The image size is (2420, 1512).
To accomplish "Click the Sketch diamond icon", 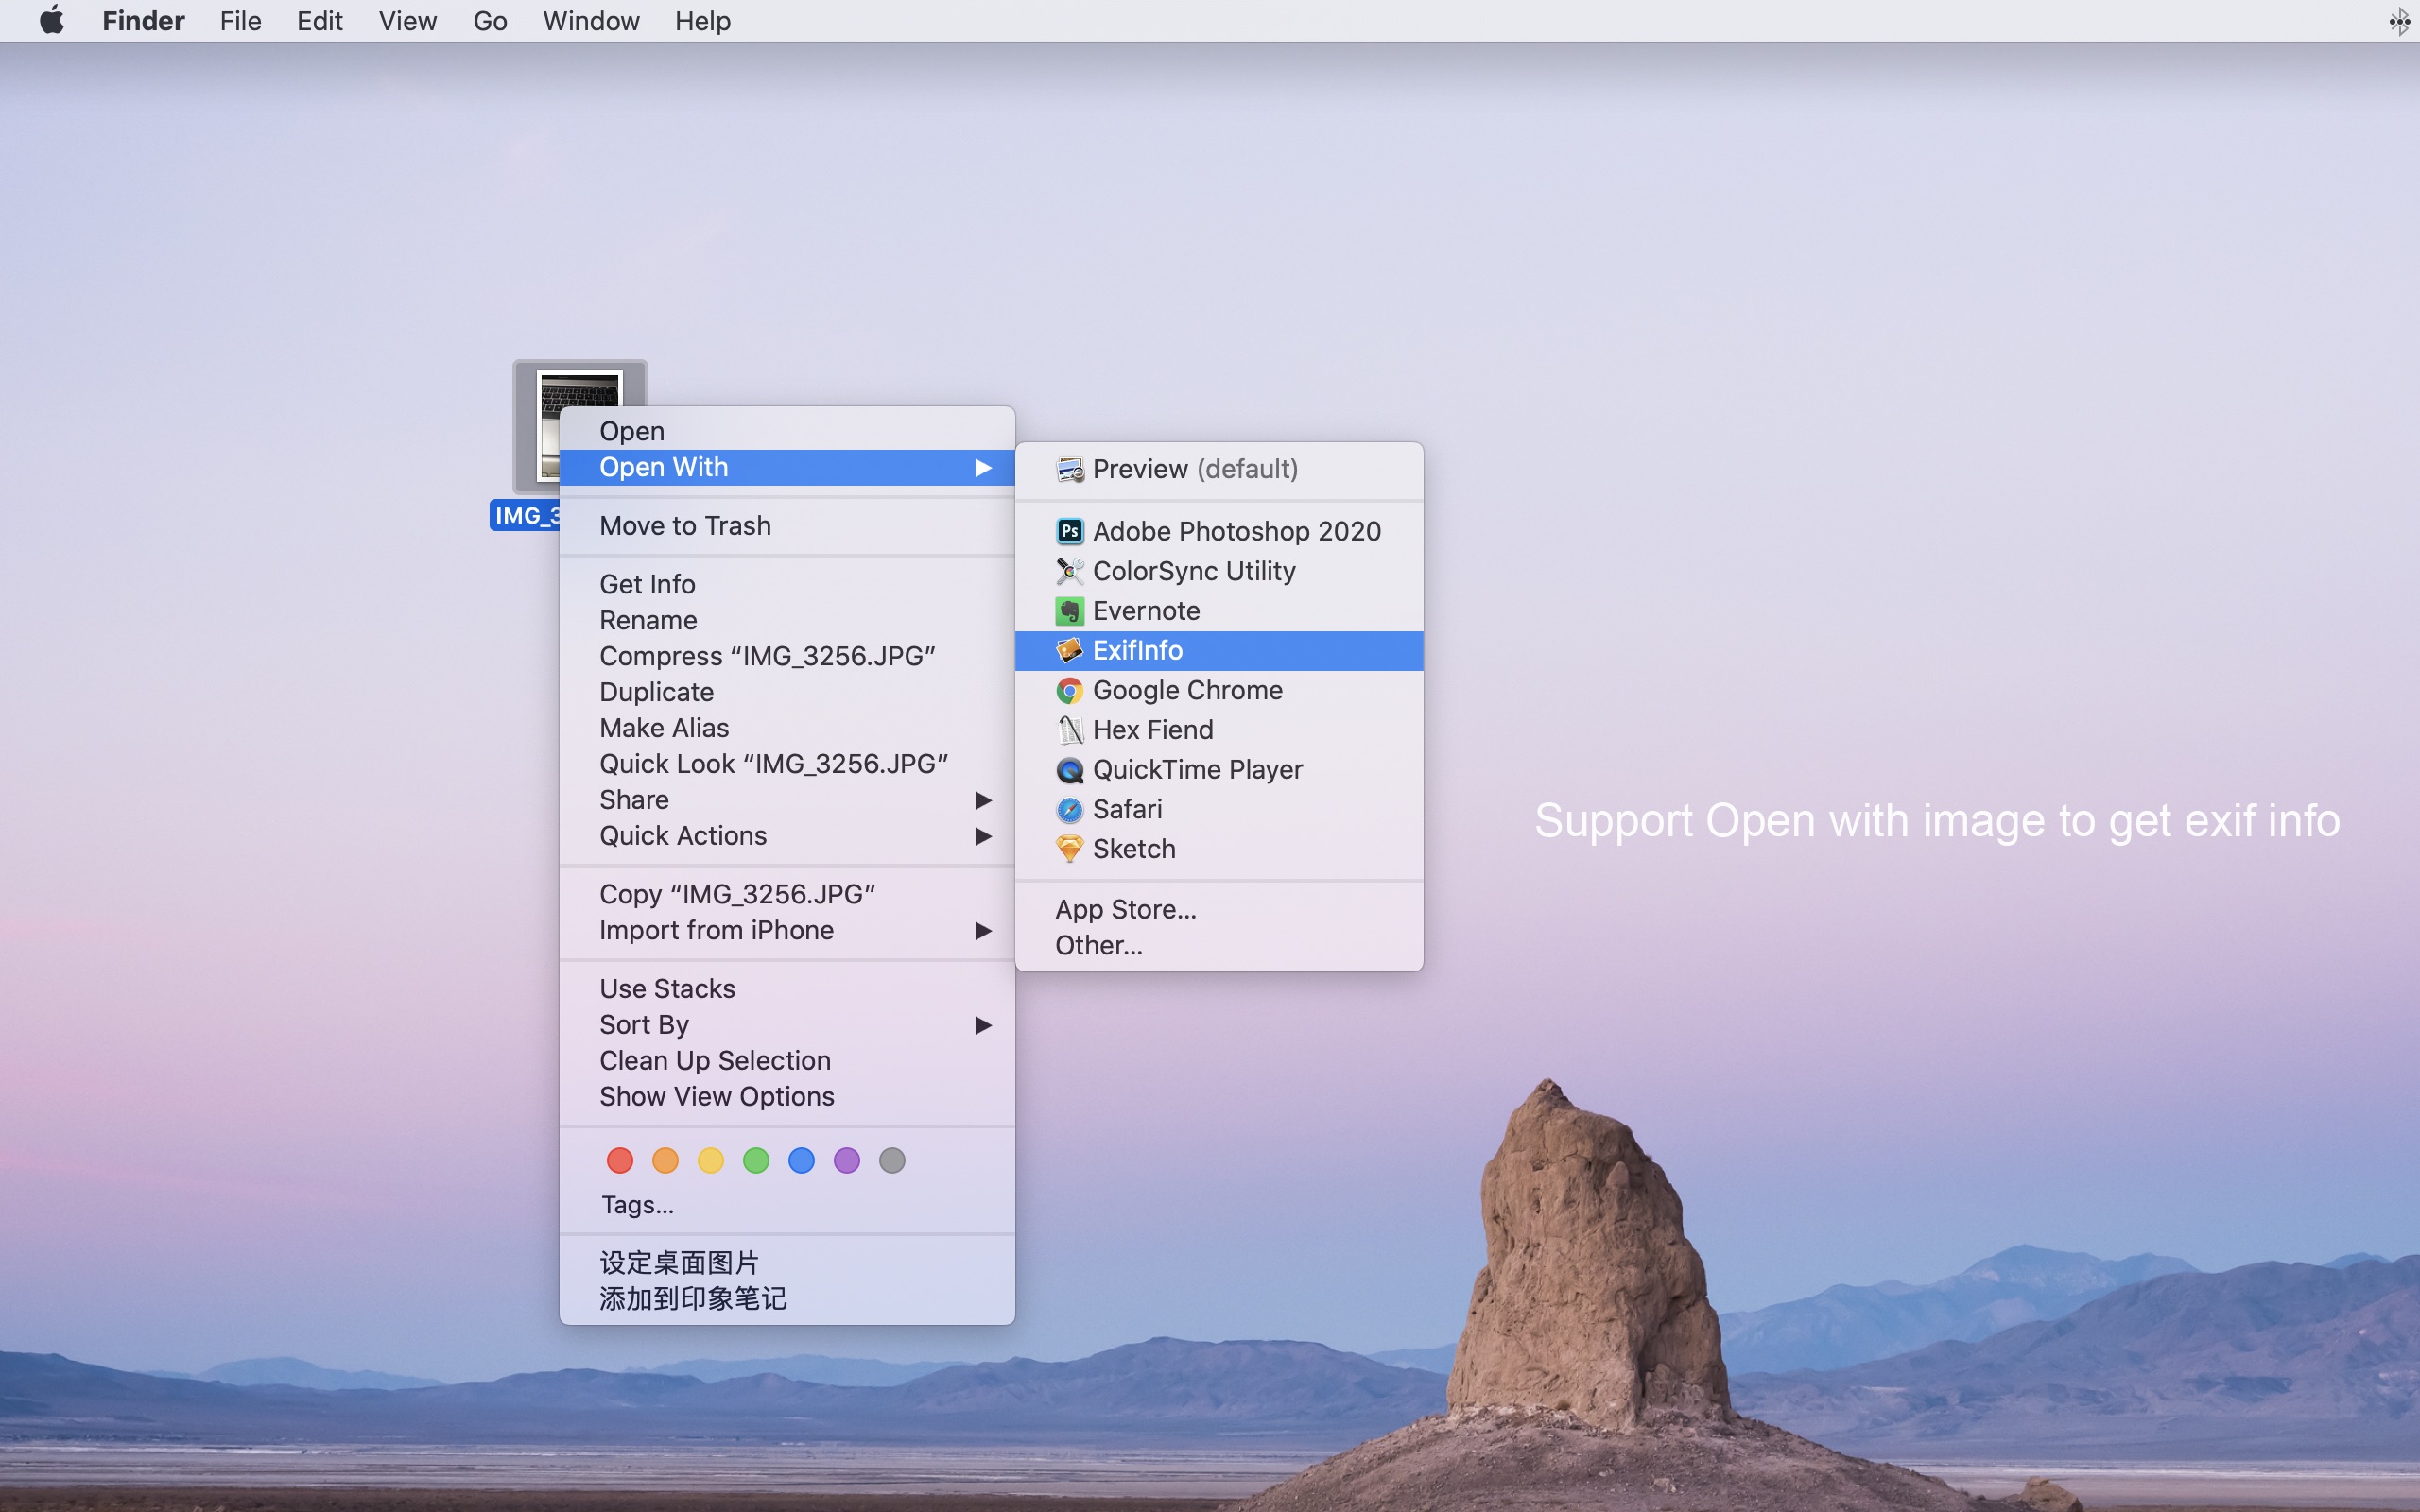I will click(1069, 849).
